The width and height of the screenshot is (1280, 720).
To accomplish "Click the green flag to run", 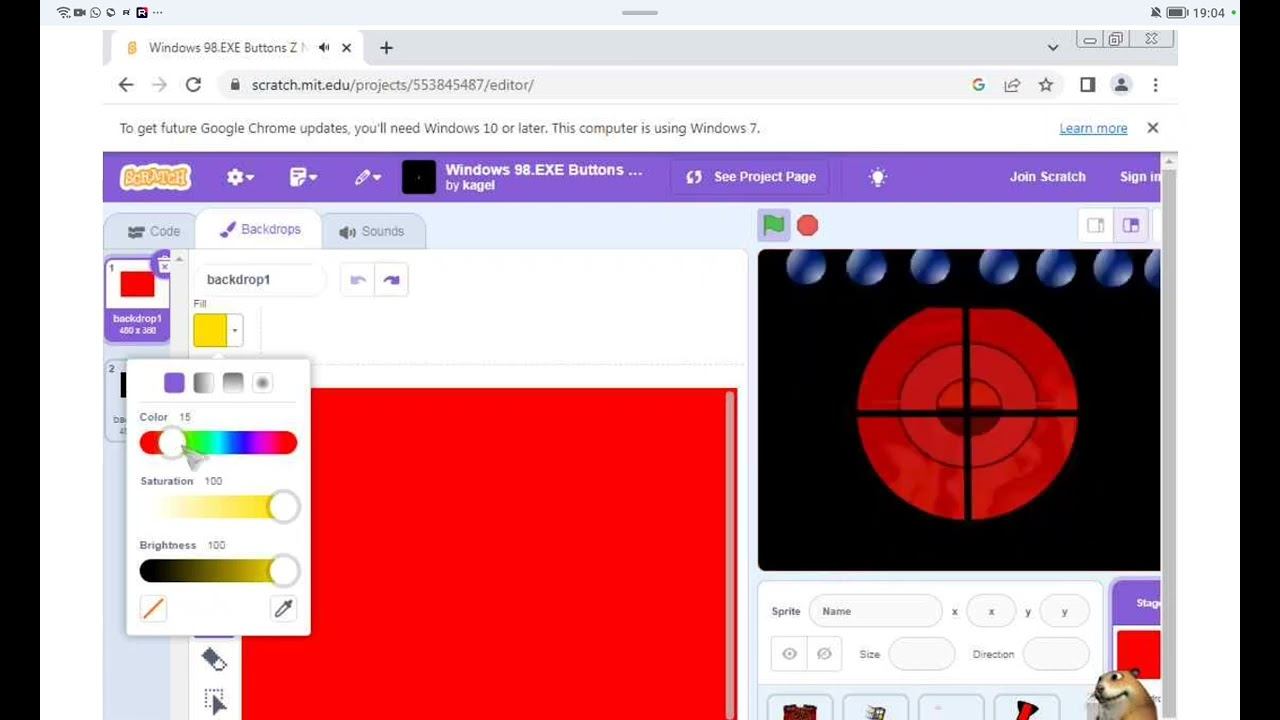I will (774, 225).
